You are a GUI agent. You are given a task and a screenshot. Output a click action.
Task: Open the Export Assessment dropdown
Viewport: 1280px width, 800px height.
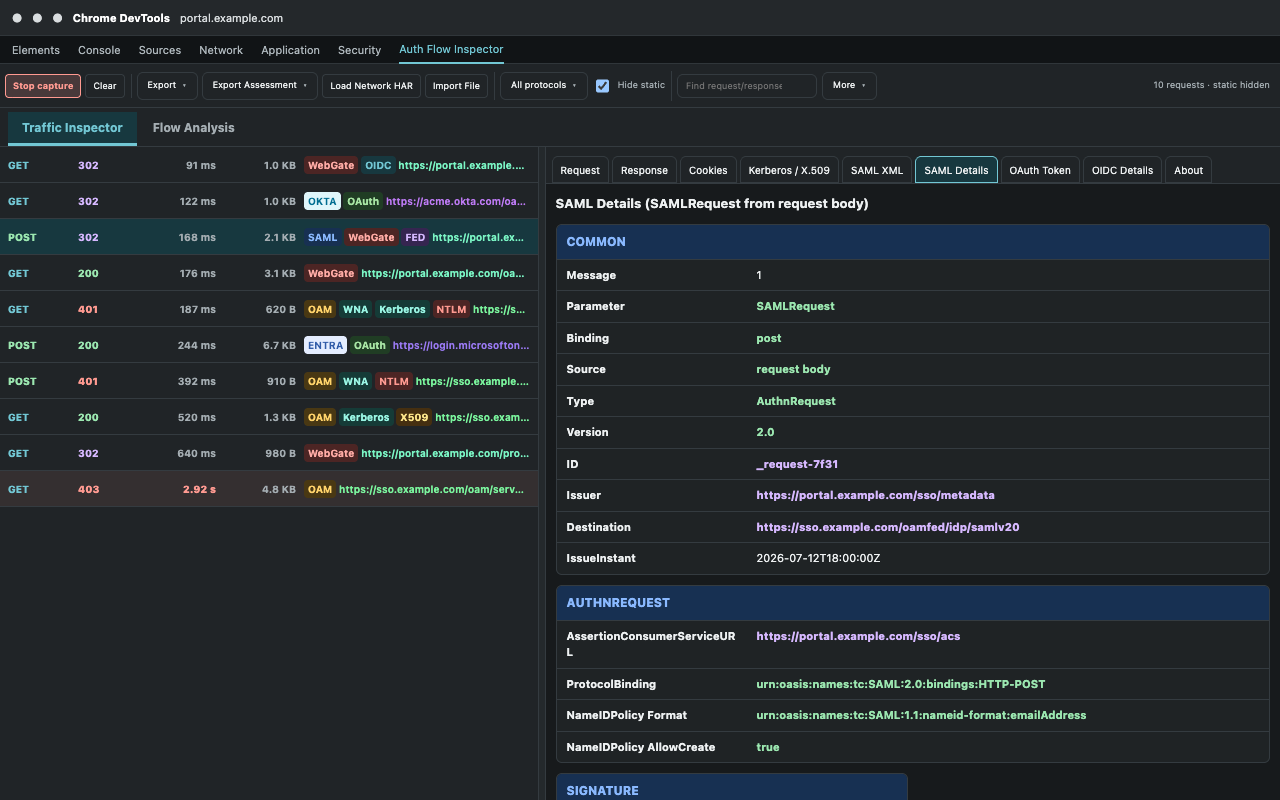pos(260,86)
